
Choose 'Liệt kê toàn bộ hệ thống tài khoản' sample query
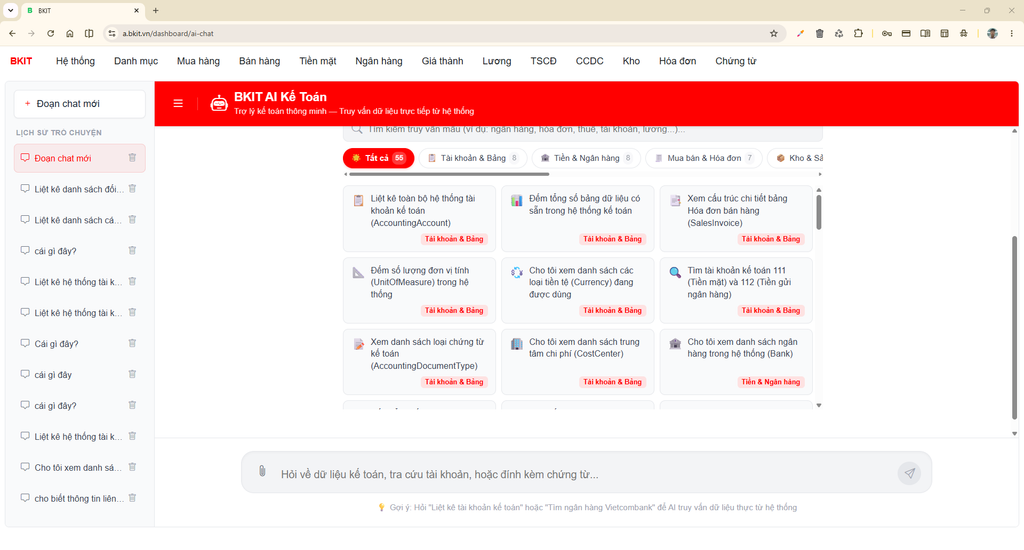click(419, 218)
